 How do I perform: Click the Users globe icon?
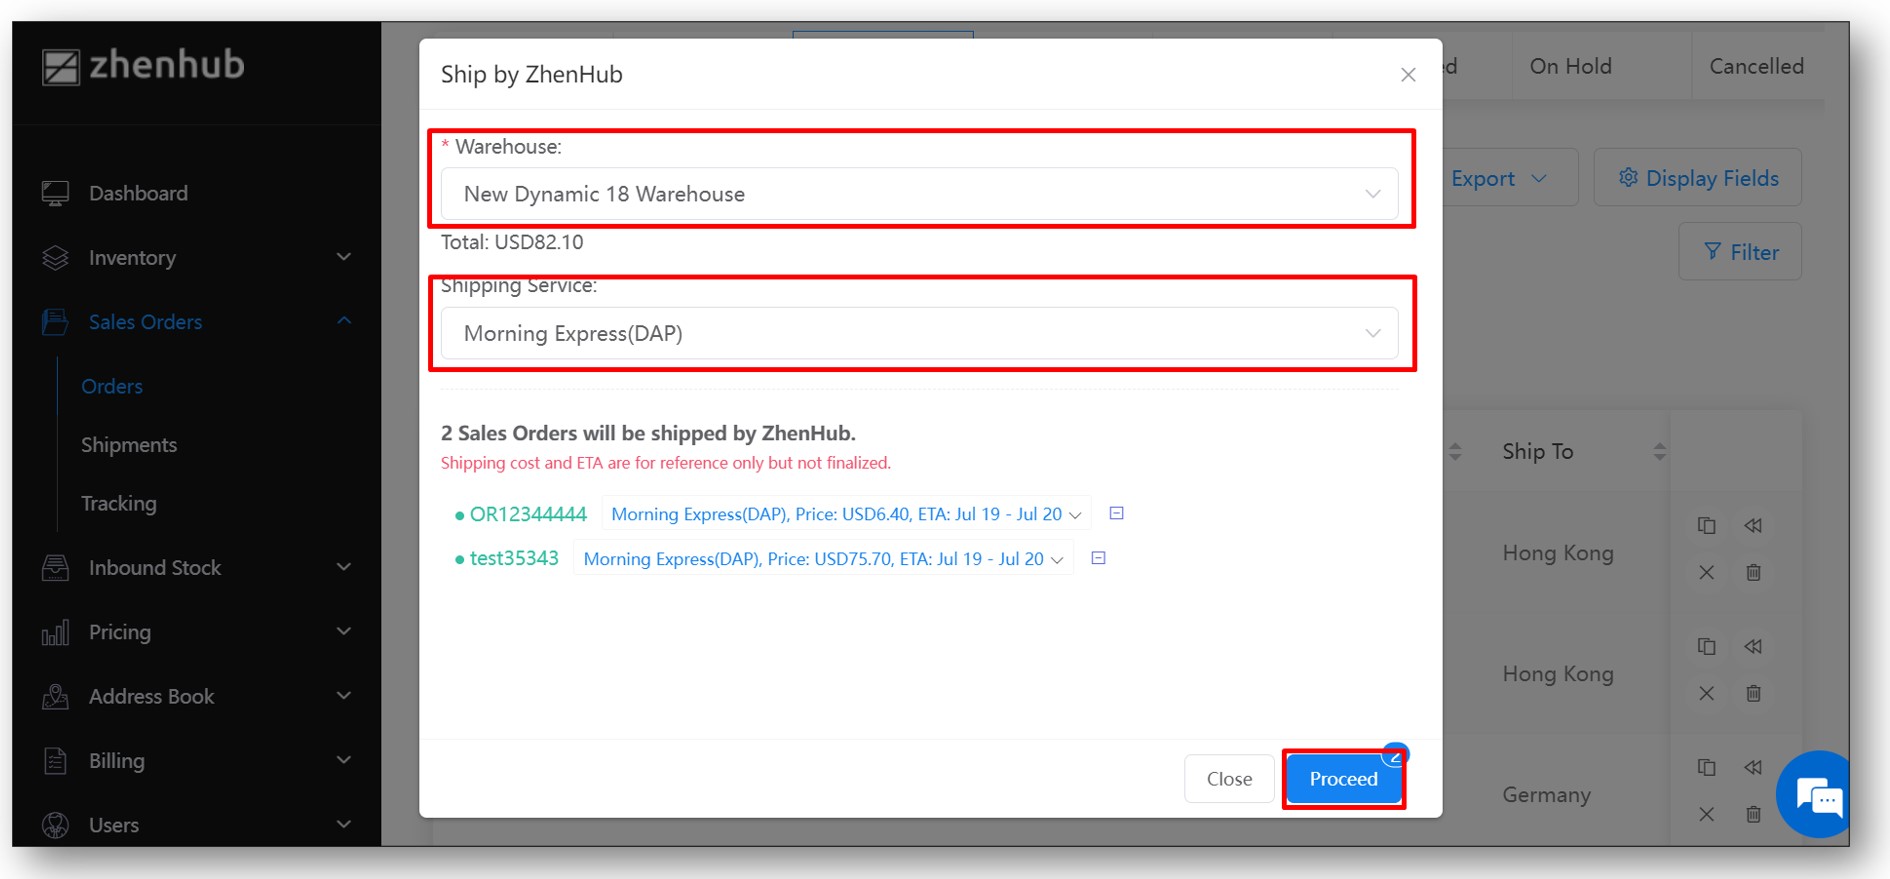pos(56,825)
